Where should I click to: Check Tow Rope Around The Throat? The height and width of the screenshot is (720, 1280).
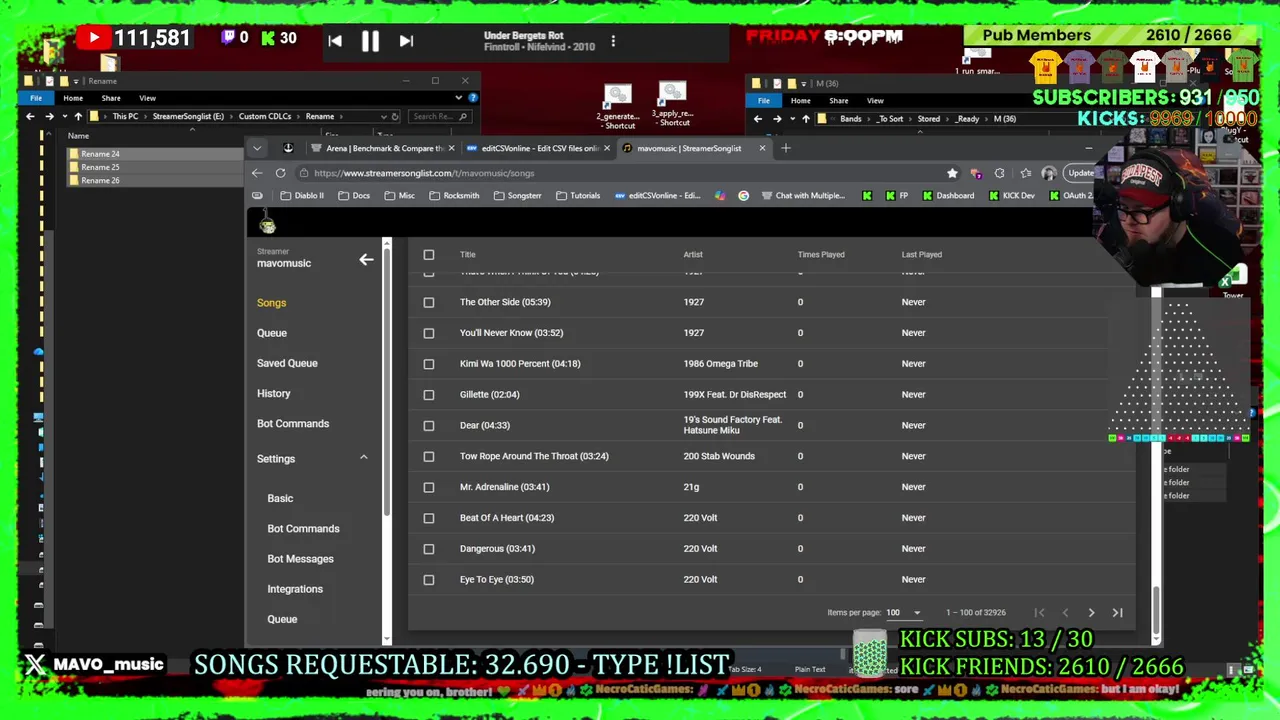(429, 456)
